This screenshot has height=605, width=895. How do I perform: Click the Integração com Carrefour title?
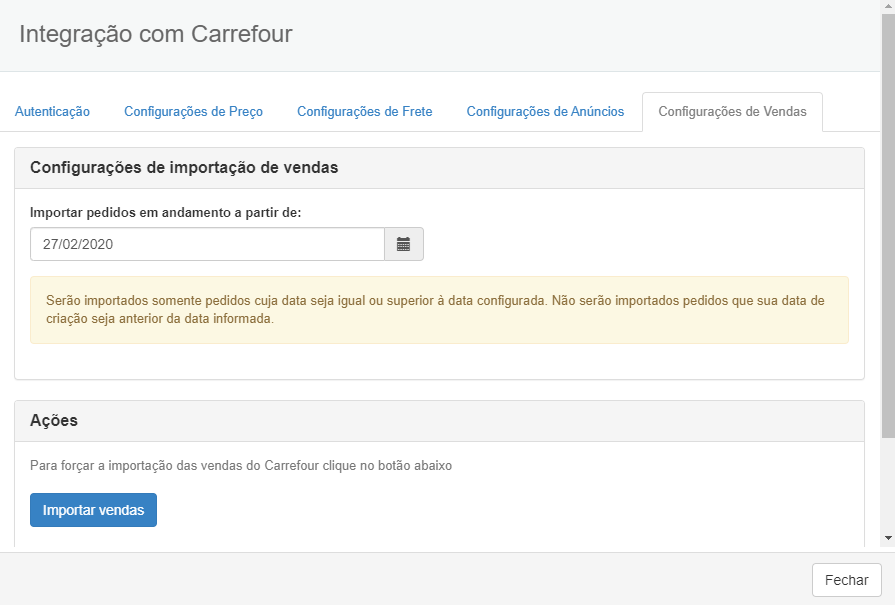click(x=156, y=34)
